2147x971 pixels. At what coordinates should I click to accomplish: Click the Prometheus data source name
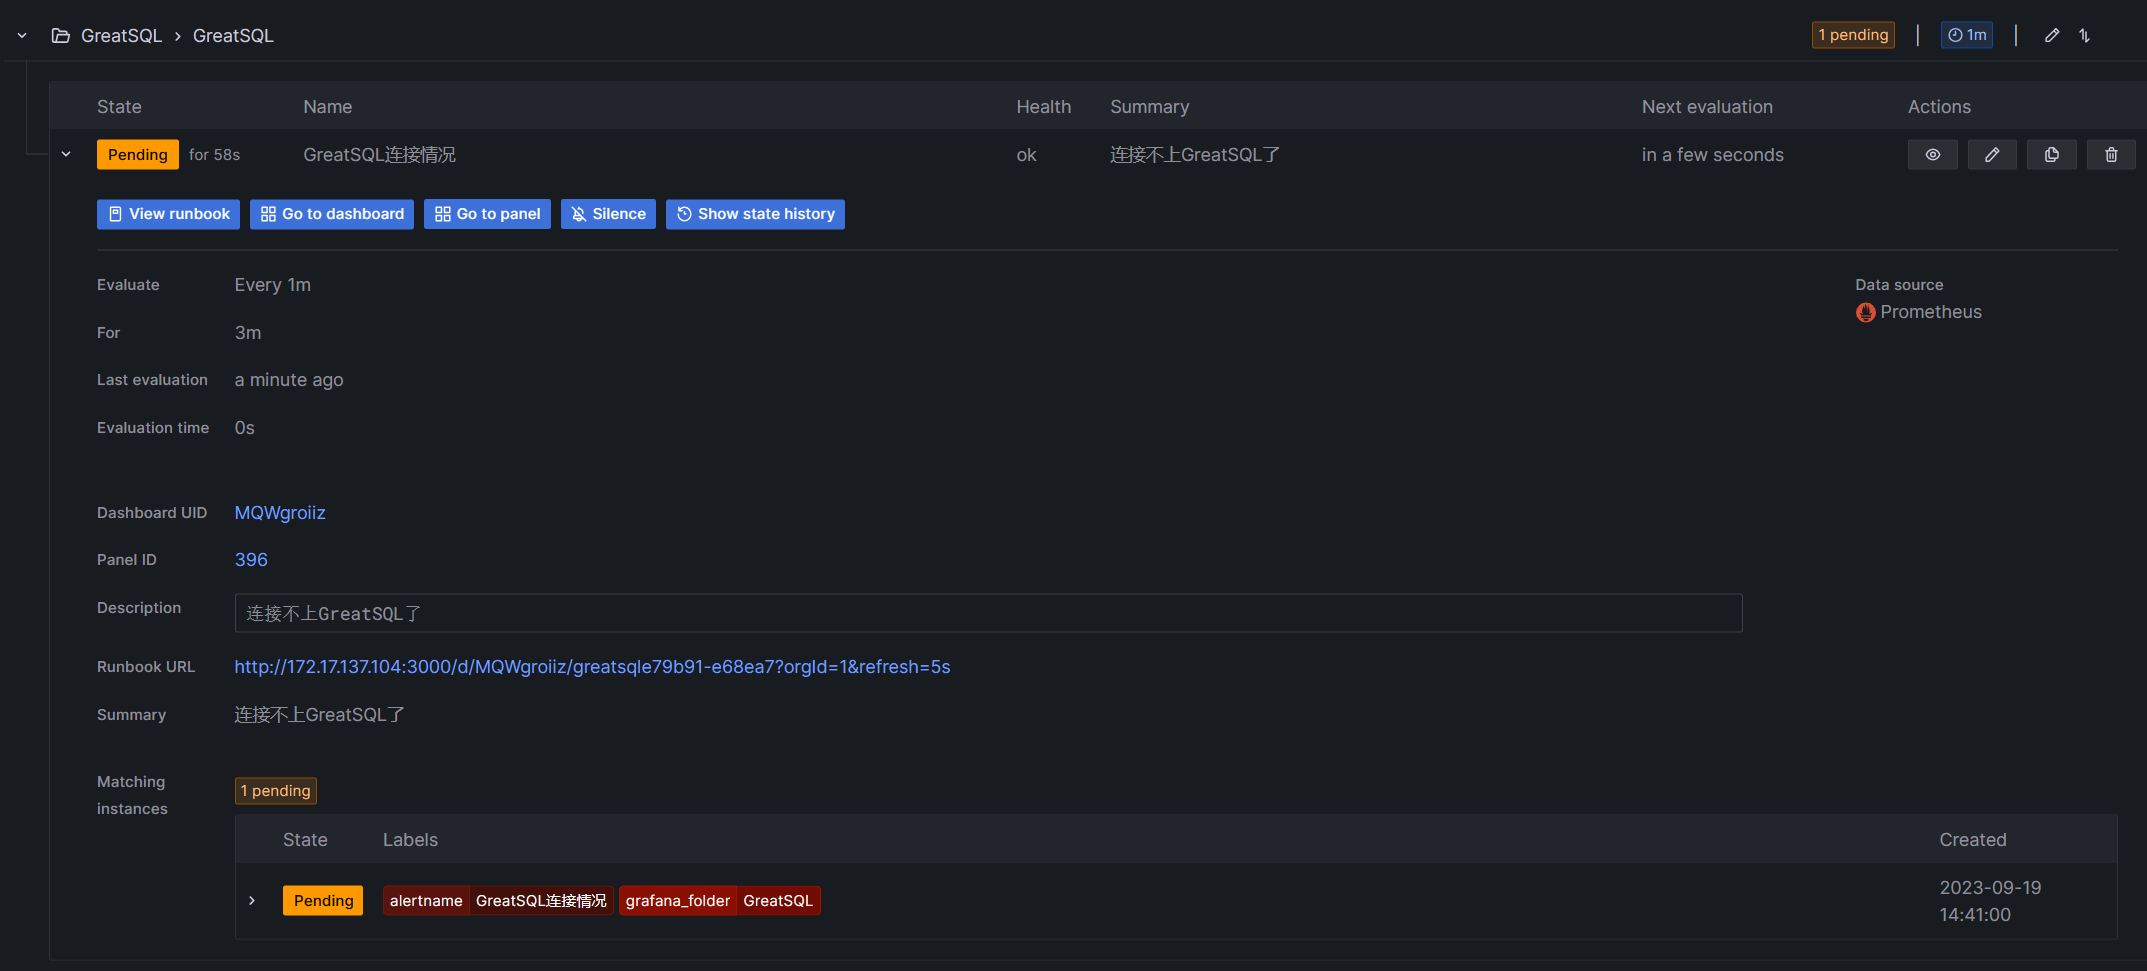pyautogui.click(x=1931, y=312)
